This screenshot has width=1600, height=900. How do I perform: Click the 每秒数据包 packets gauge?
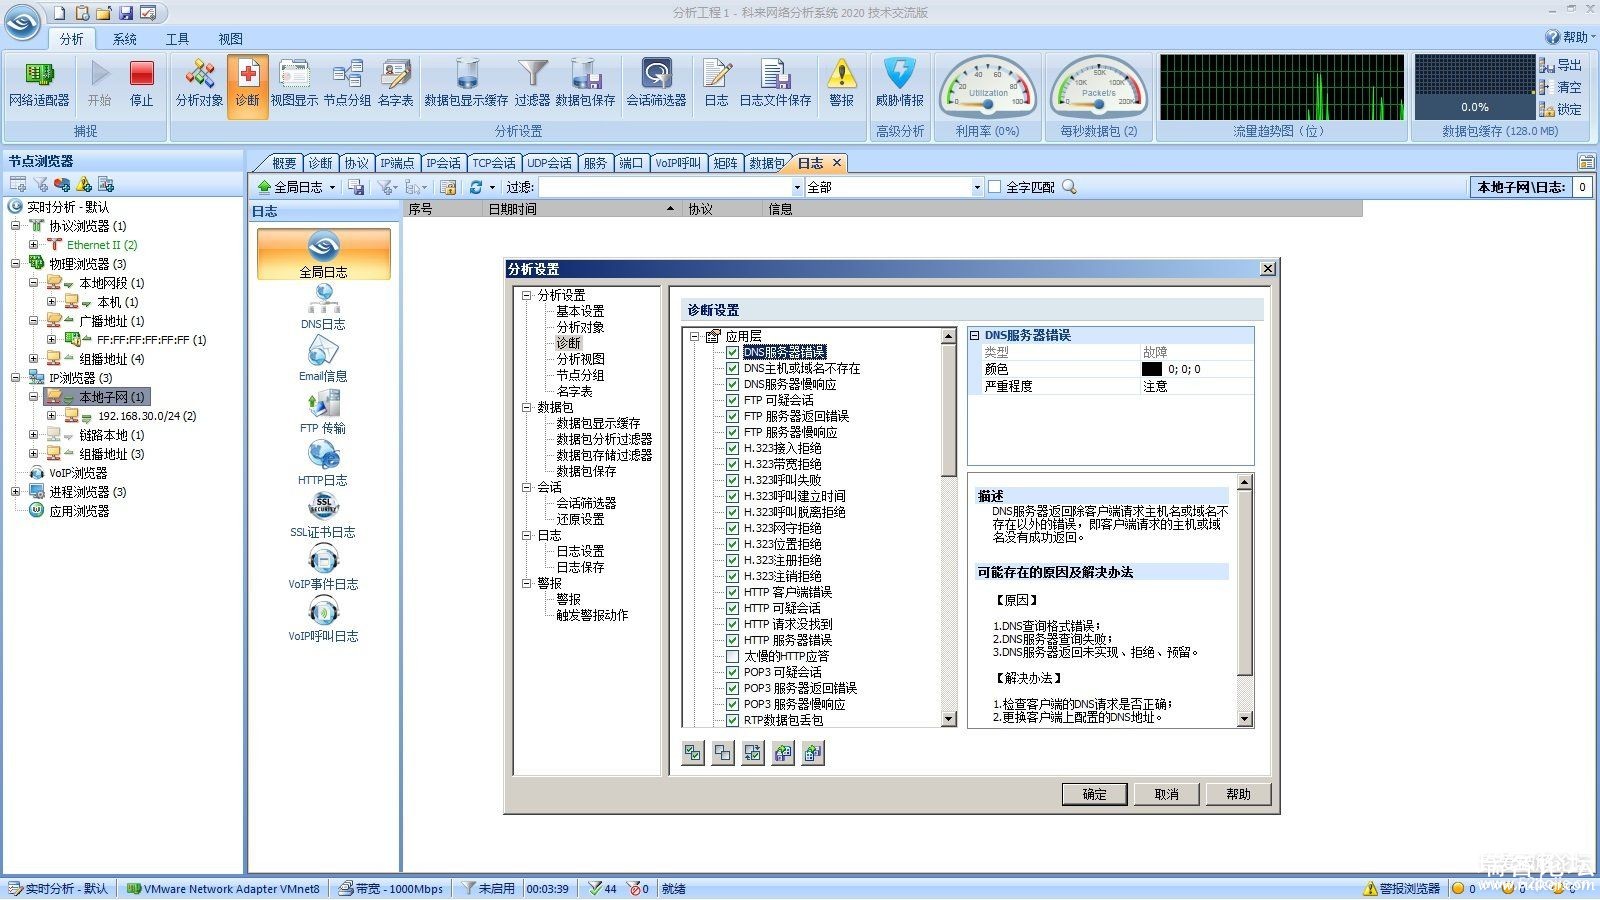(1098, 88)
